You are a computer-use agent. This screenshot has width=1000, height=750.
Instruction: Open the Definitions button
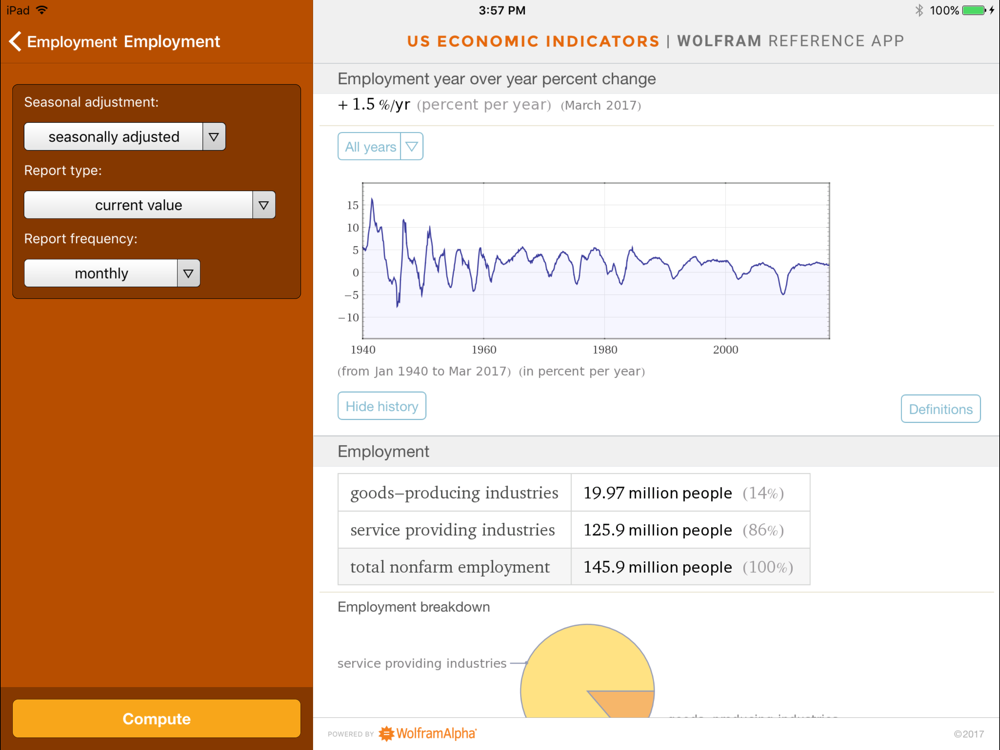(x=940, y=409)
